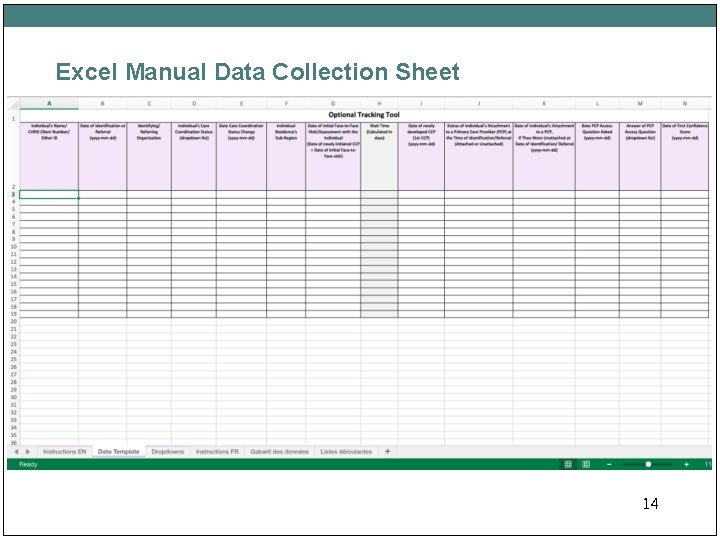Click the 'Ready' status bar text
720x540 pixels.
[28, 465]
